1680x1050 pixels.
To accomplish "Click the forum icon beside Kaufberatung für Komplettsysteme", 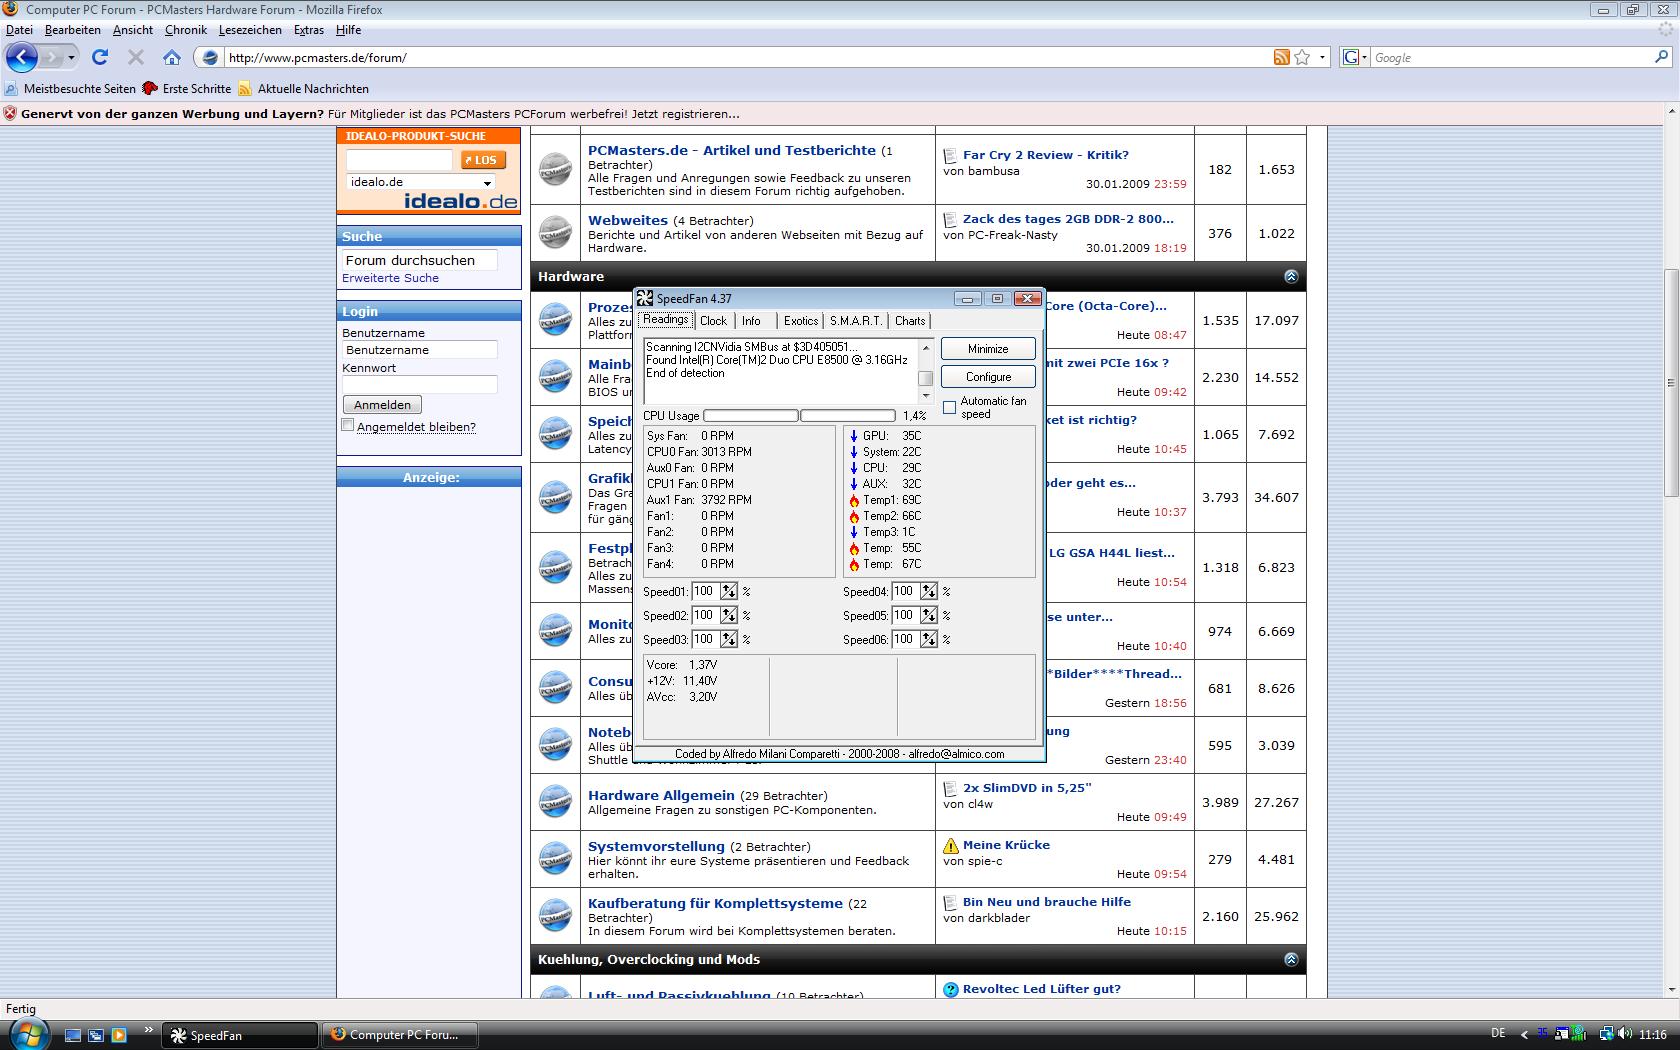I will tap(555, 915).
